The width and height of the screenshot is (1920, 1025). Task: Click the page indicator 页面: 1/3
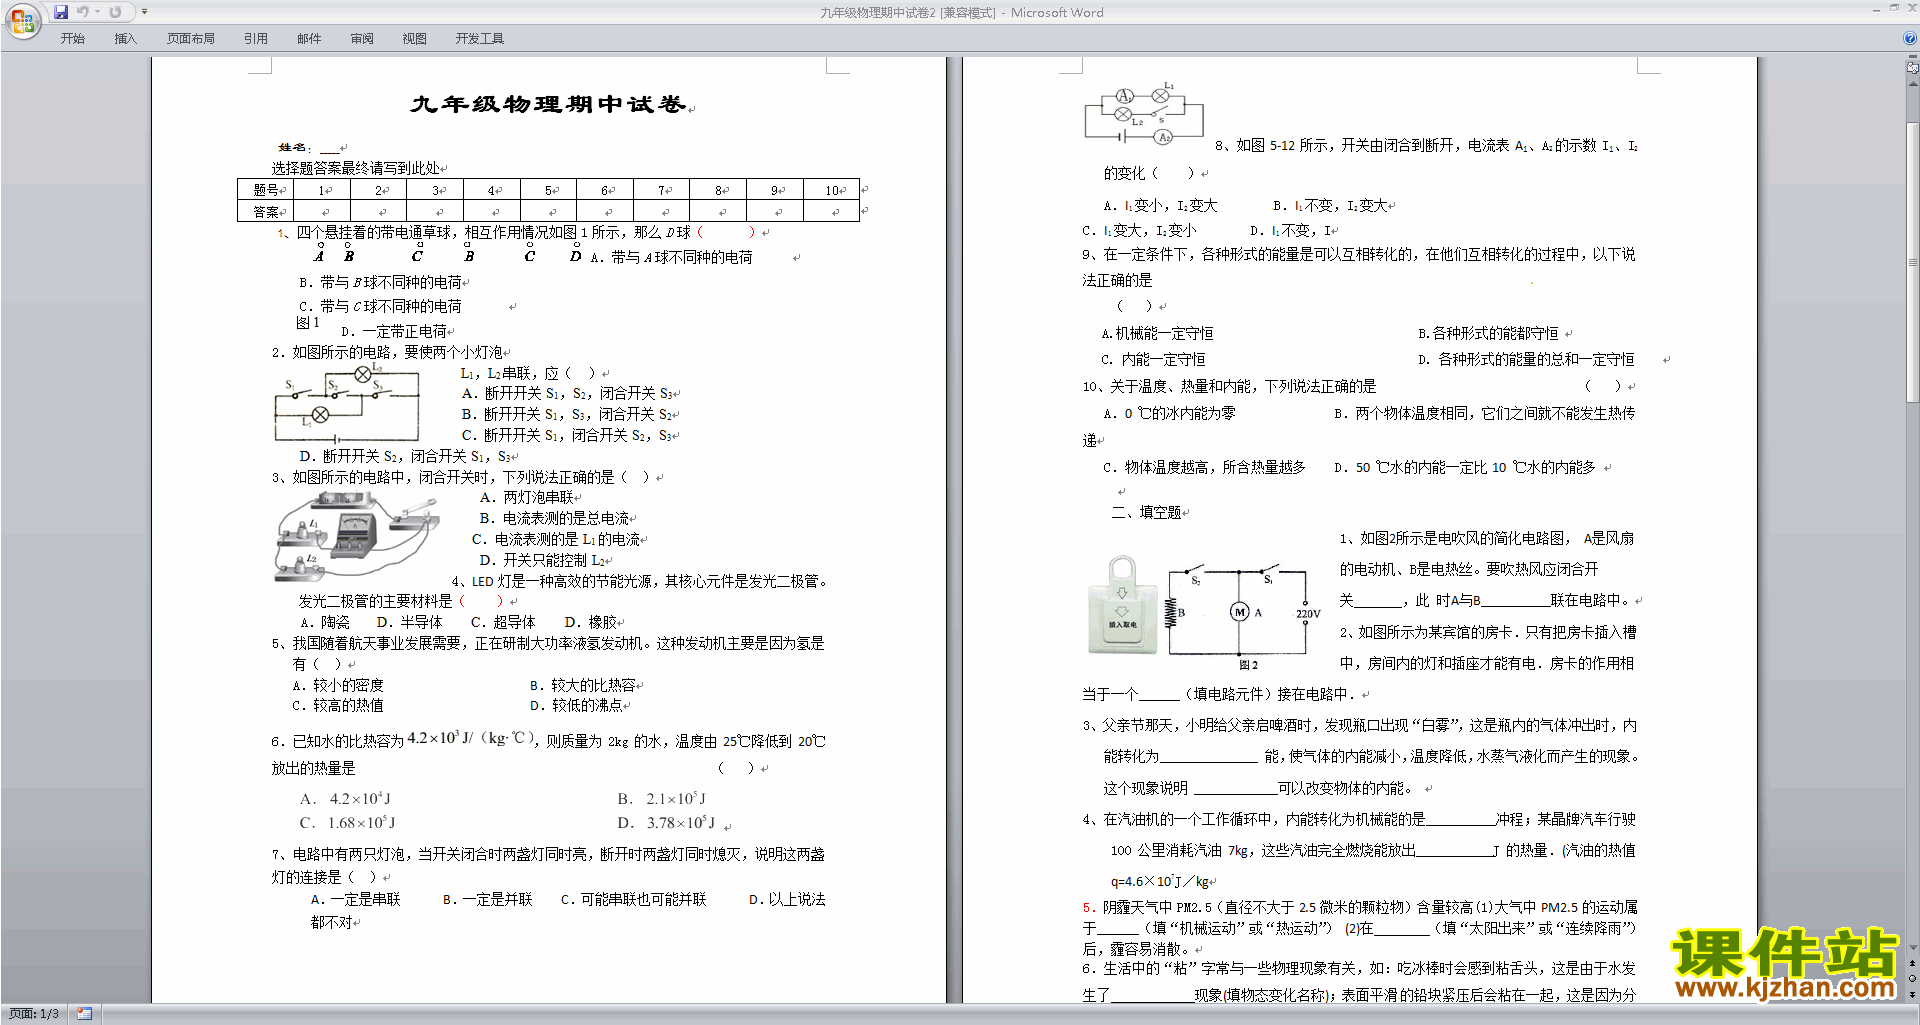34,1014
